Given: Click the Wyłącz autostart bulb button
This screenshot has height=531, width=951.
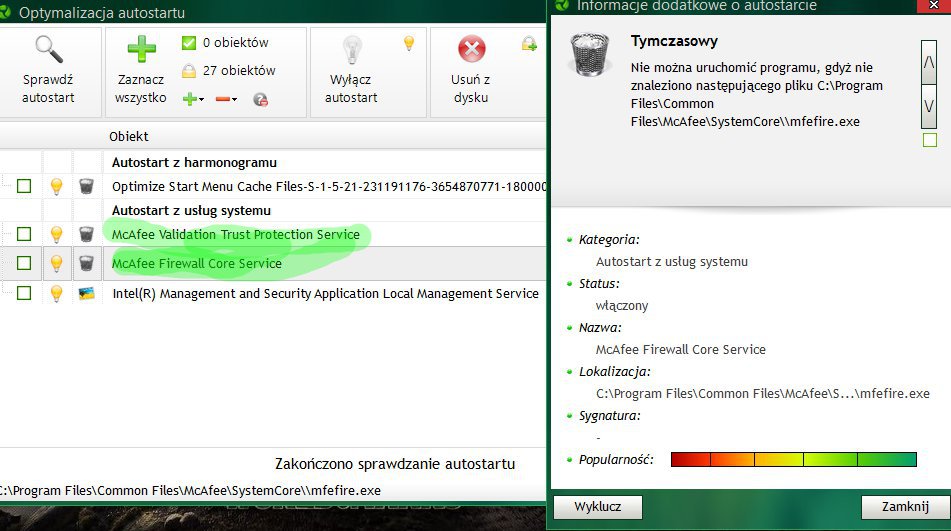Looking at the screenshot, I should (x=351, y=72).
